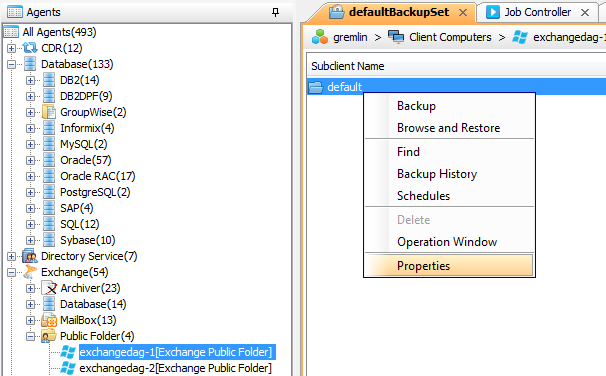
Task: Pin the Agents panel with pushpin icon
Action: (x=275, y=12)
